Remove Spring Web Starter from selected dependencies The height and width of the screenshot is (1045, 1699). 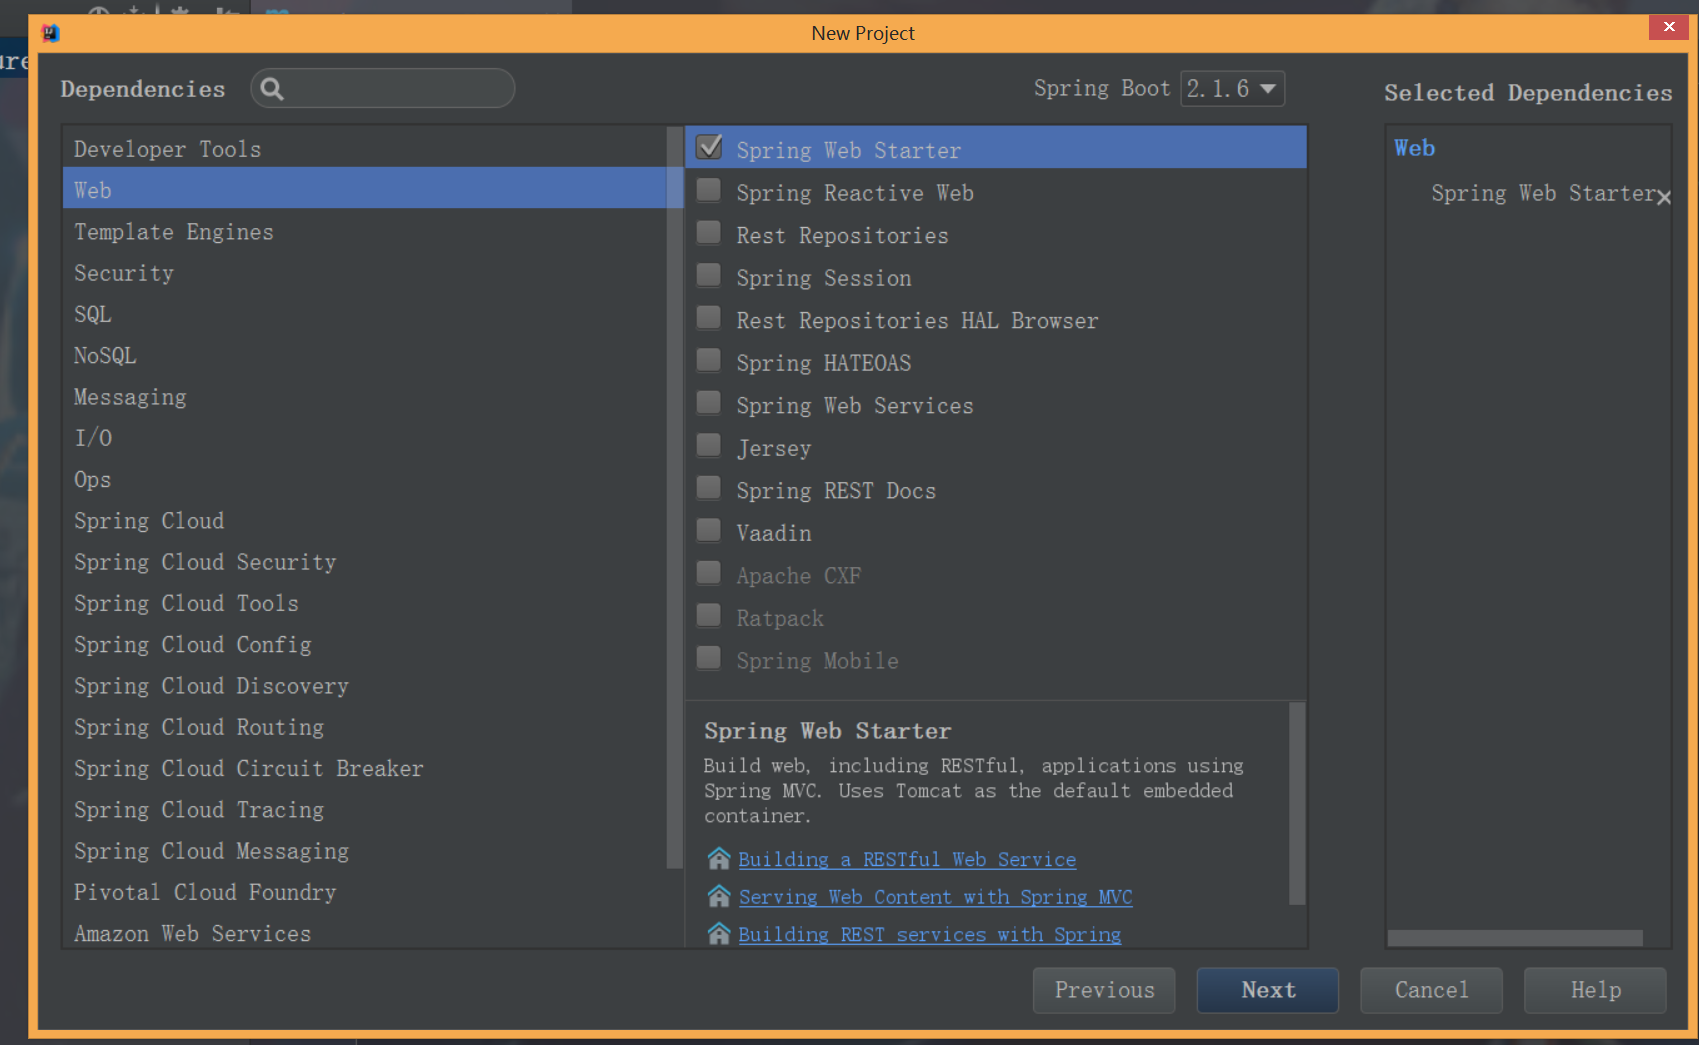coord(1664,198)
